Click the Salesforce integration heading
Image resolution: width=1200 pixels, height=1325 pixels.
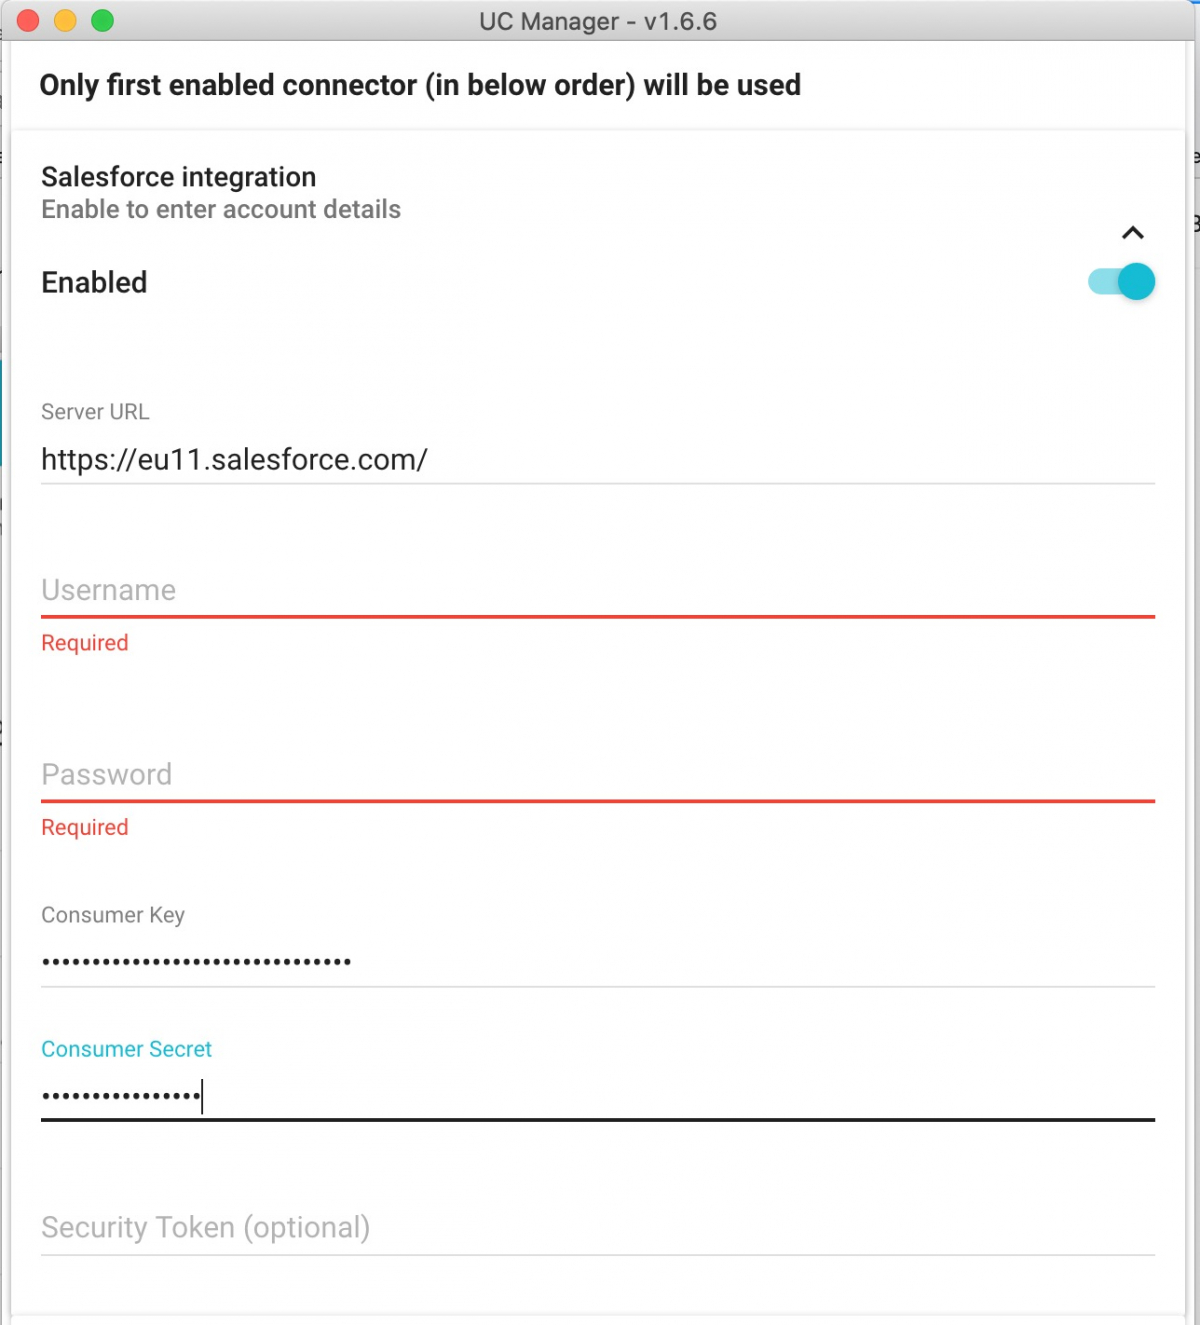(178, 177)
